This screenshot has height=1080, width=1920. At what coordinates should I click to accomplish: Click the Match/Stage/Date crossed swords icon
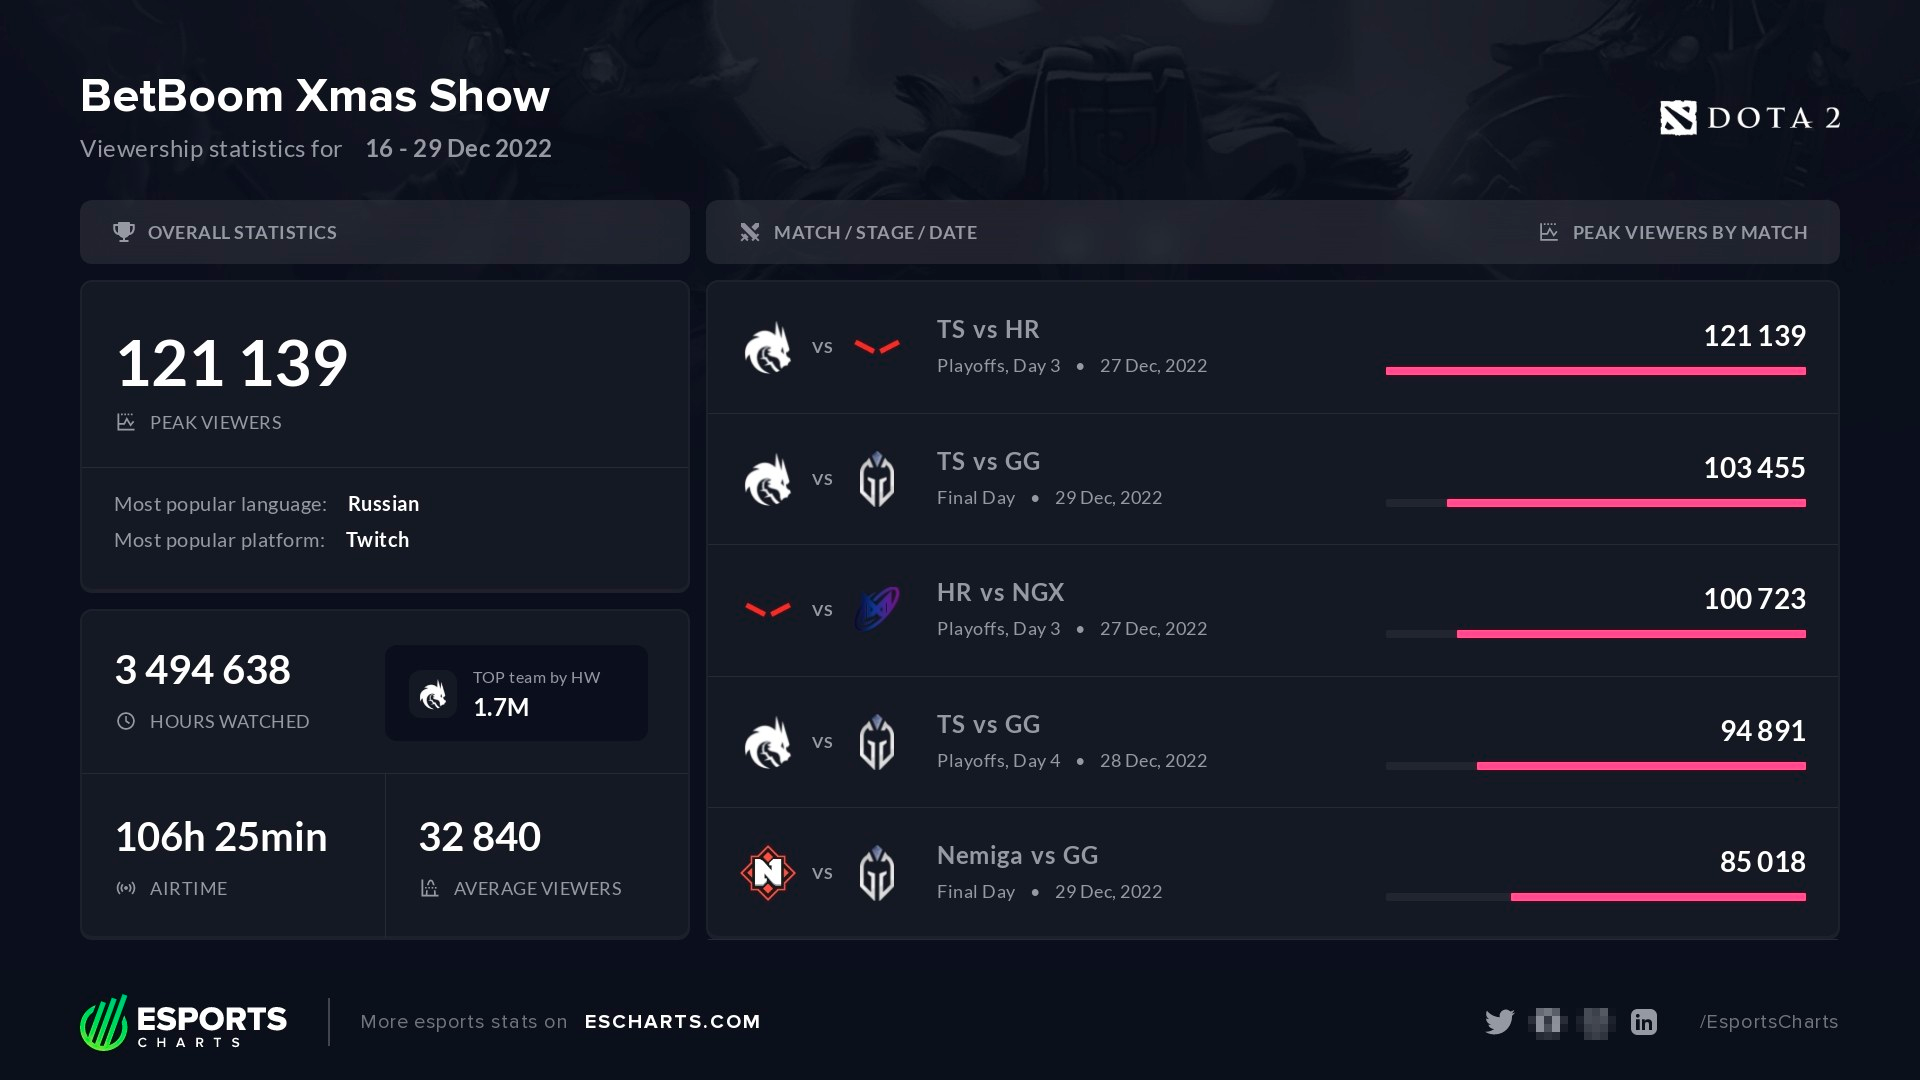tap(748, 232)
